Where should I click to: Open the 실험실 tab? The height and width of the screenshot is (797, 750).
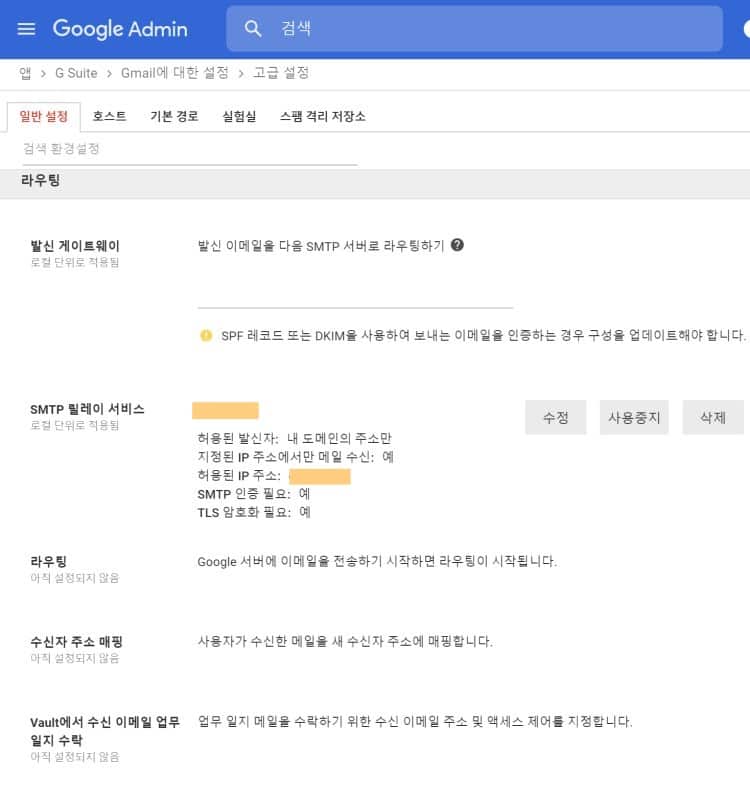239,116
